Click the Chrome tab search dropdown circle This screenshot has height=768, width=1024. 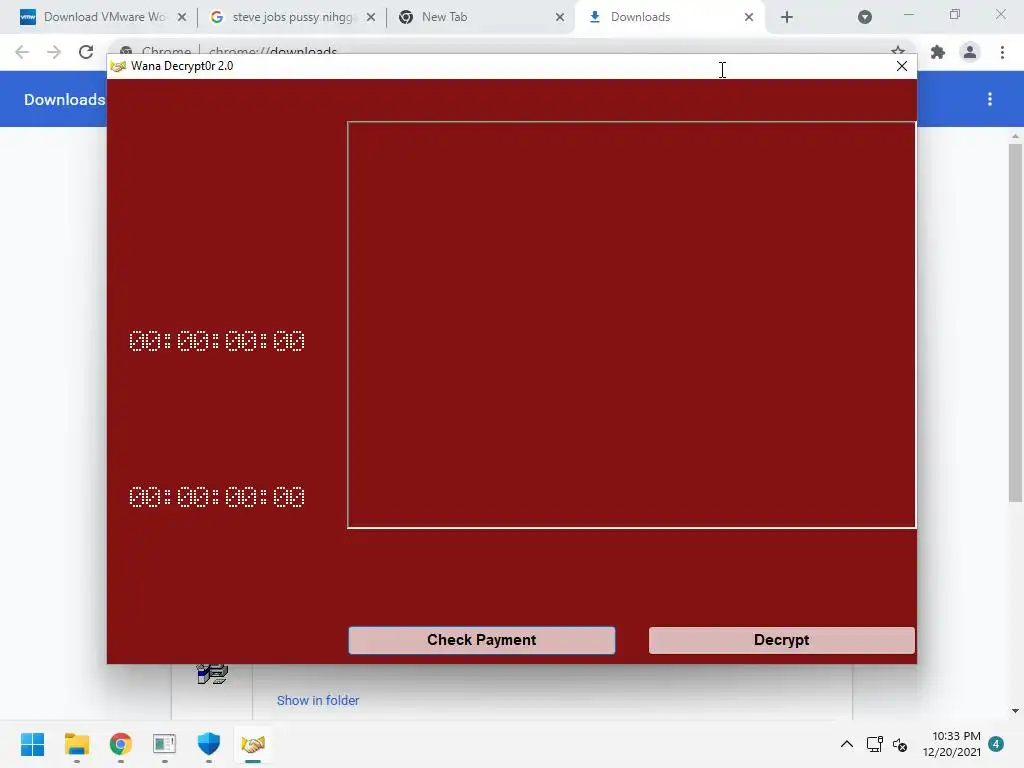(865, 17)
